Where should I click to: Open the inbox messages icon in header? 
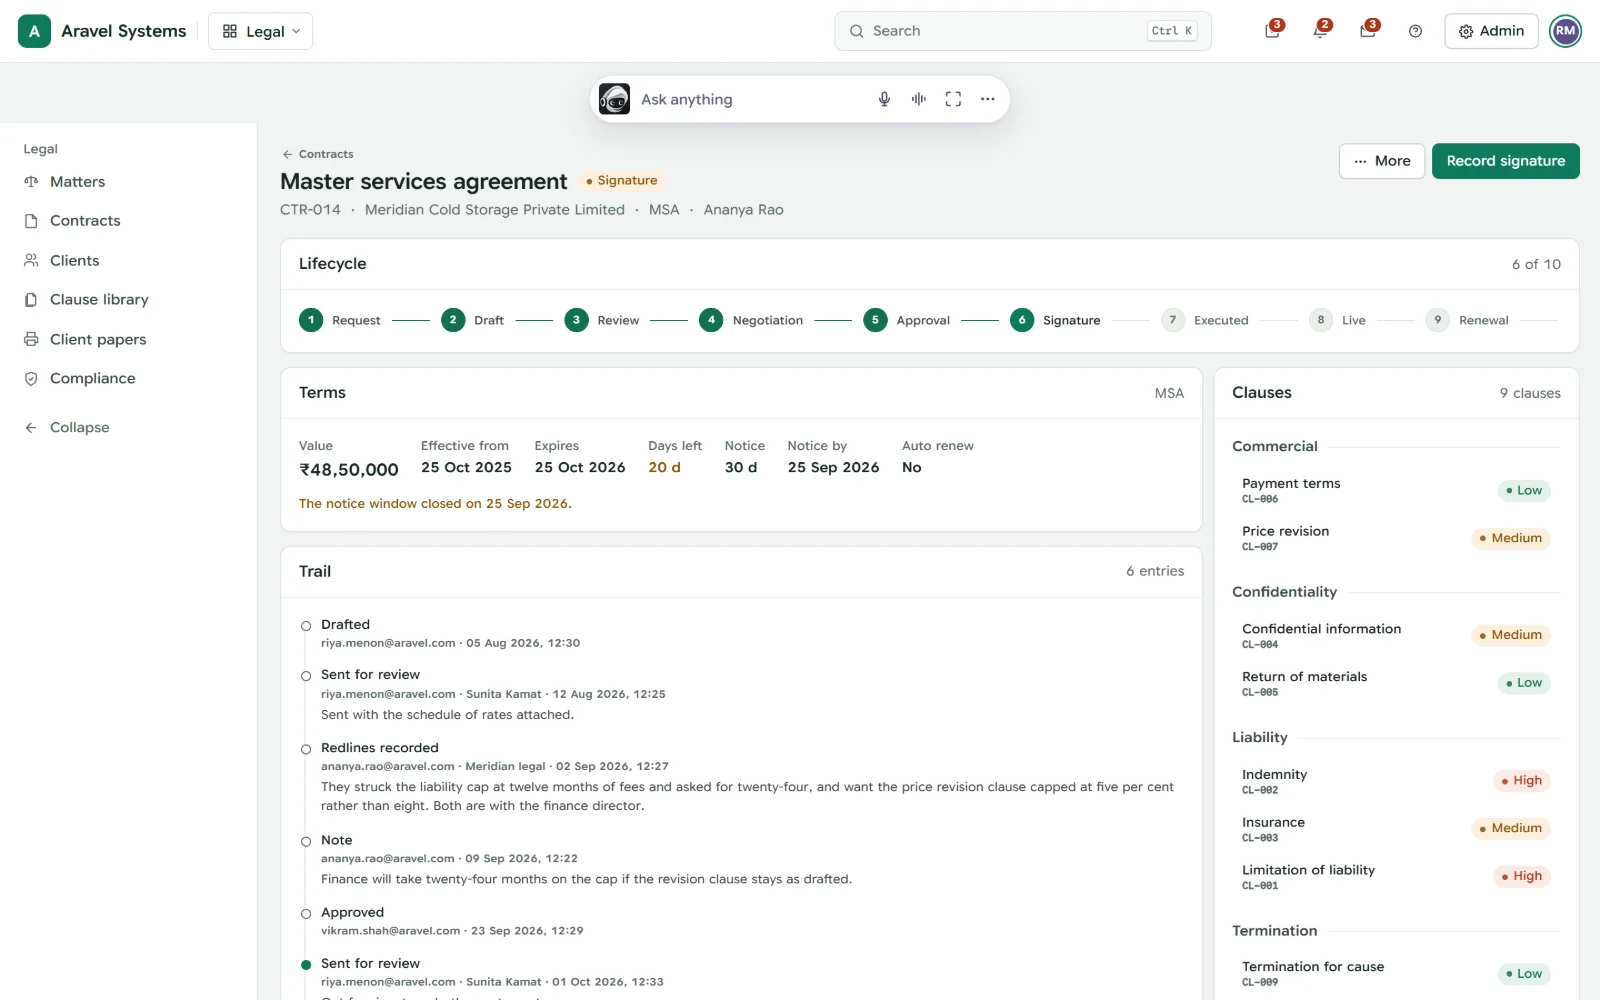tap(1368, 31)
